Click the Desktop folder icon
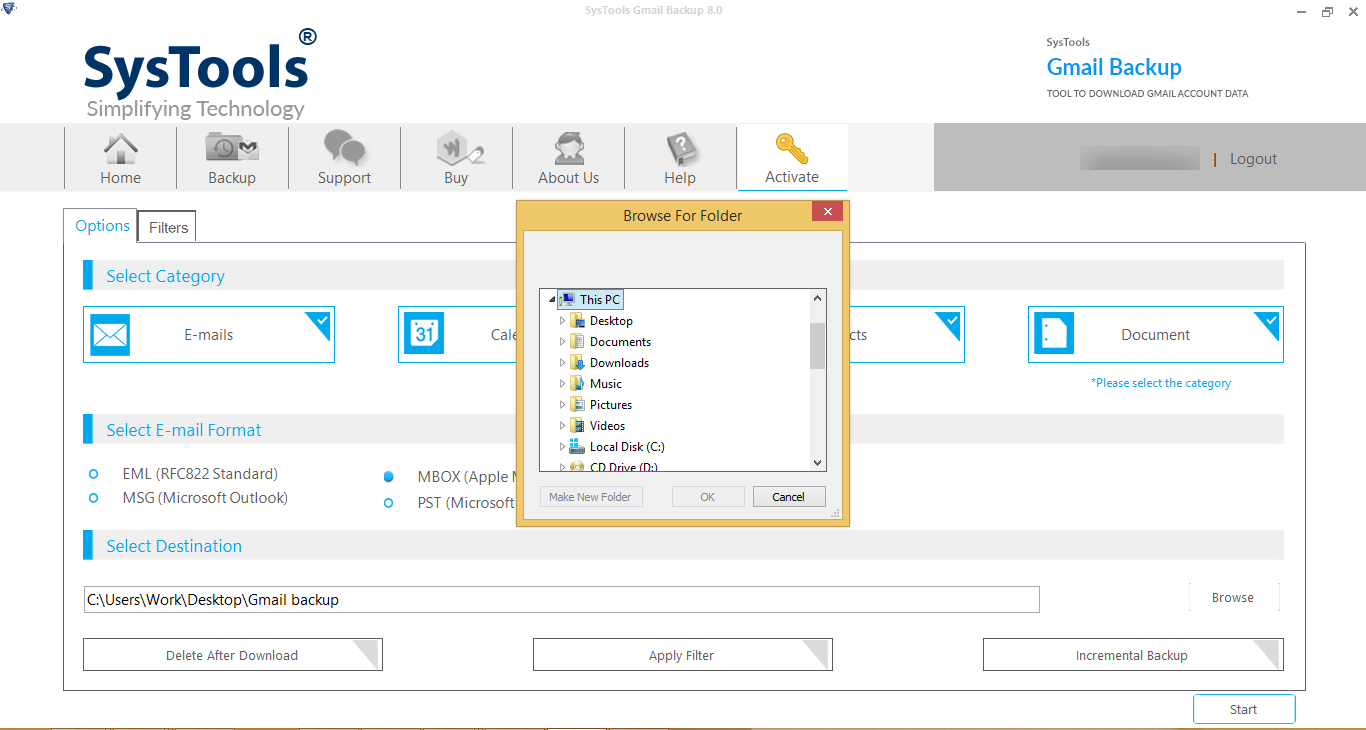 pos(577,320)
